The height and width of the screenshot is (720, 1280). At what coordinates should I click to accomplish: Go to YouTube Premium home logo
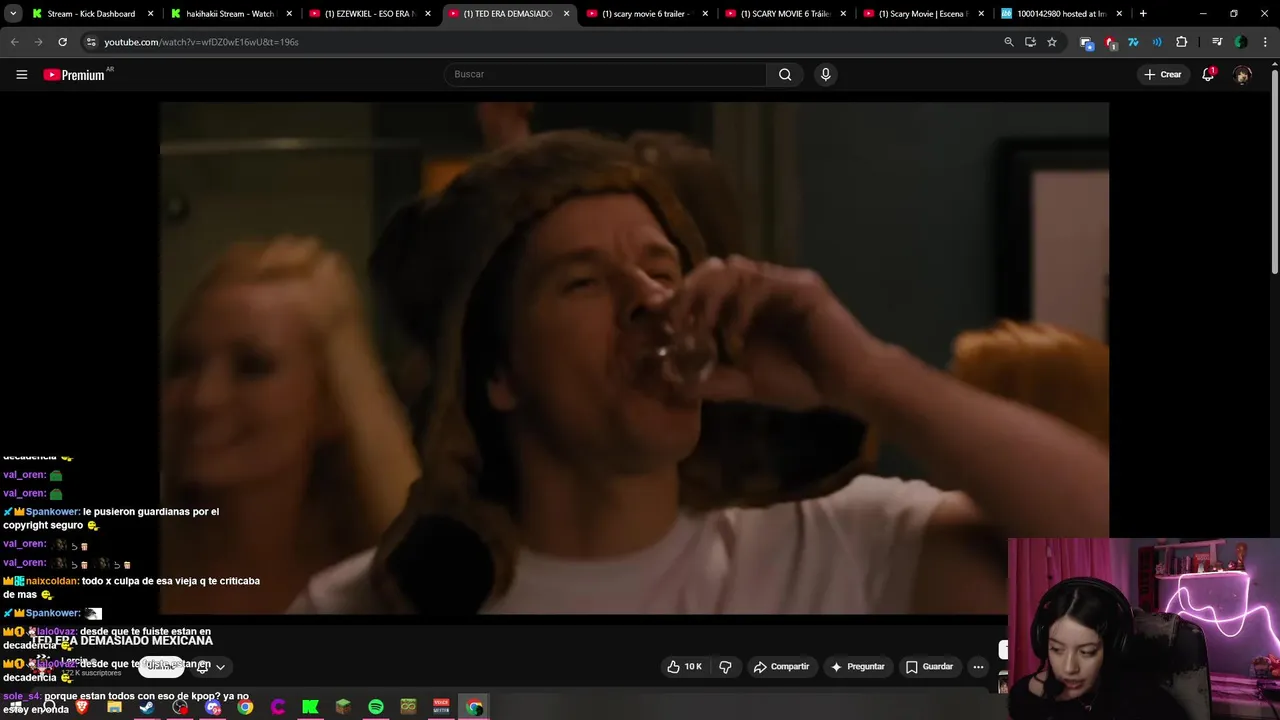[x=74, y=75]
